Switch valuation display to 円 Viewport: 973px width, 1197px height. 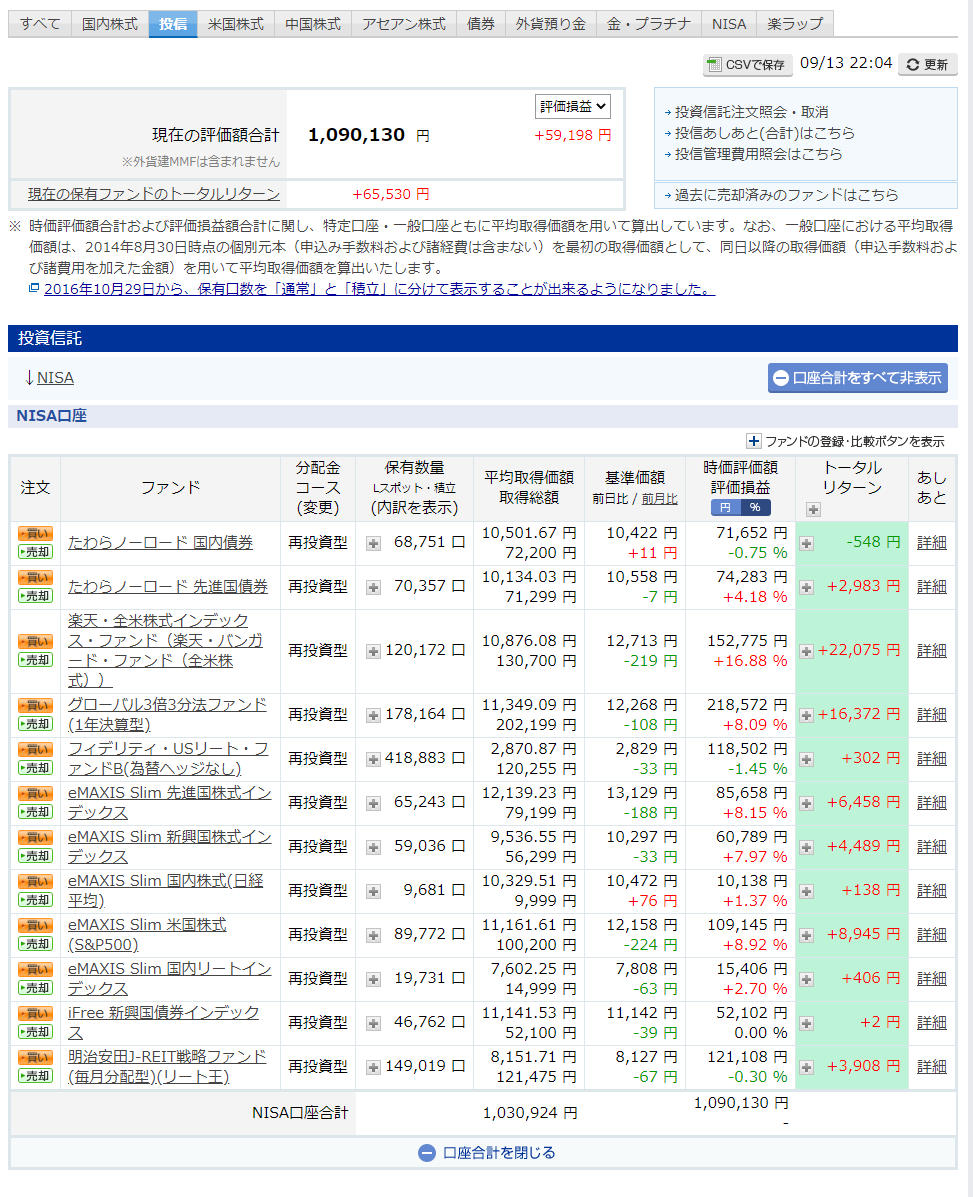[725, 508]
